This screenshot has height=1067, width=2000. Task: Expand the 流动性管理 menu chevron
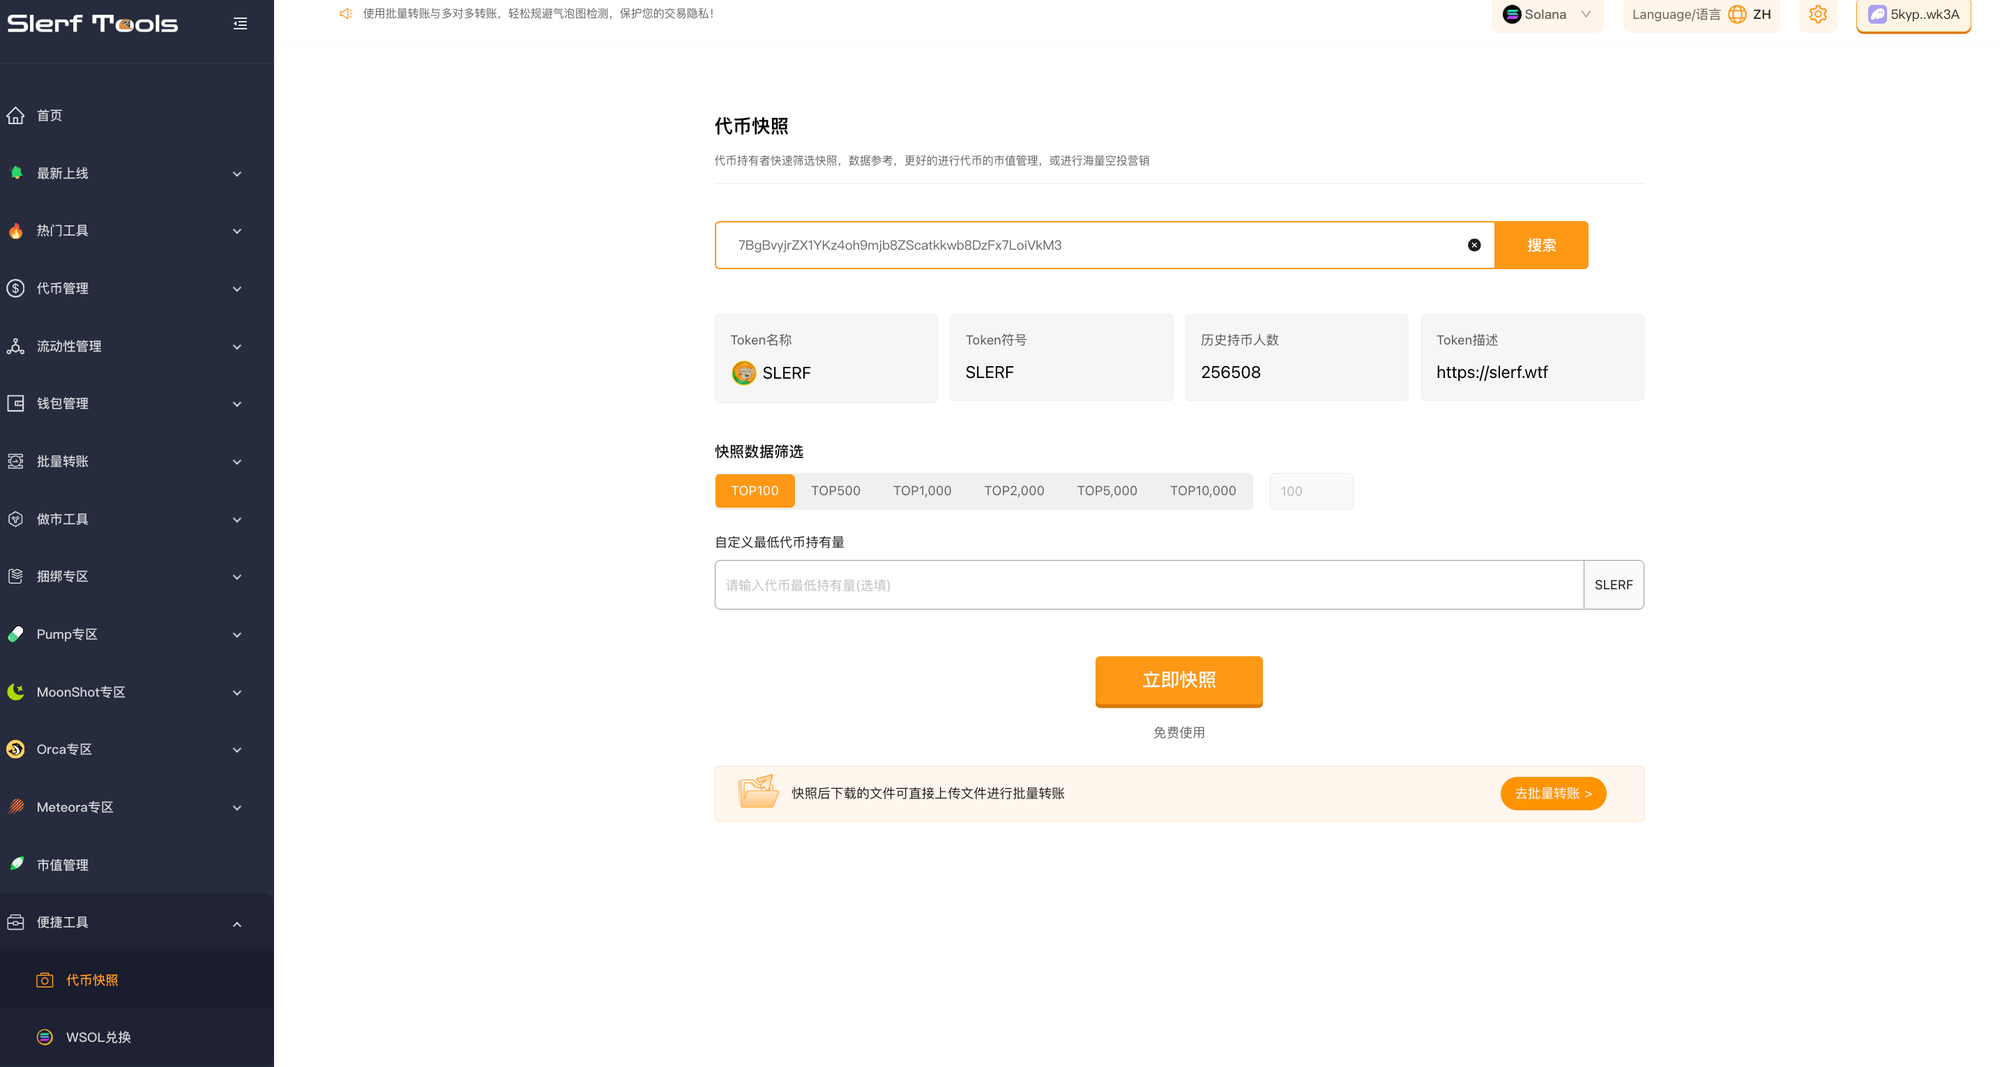point(237,347)
